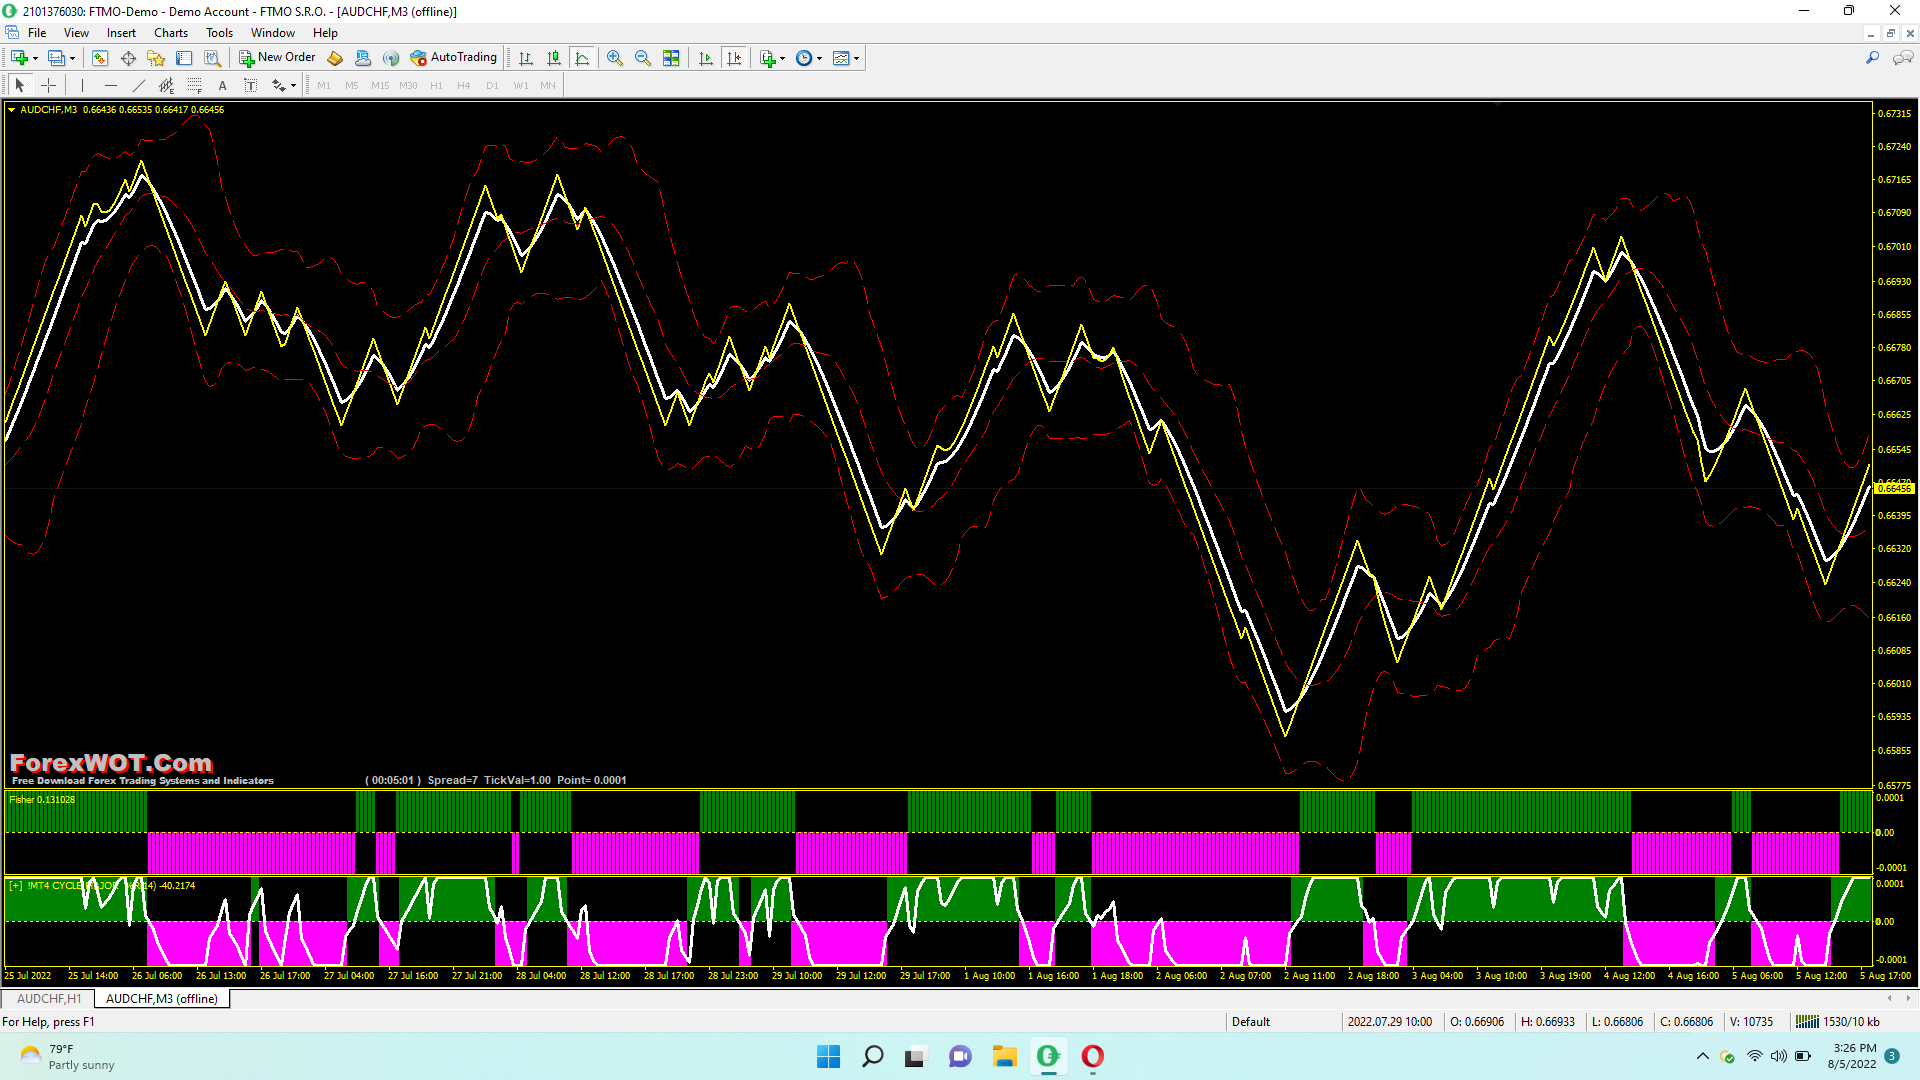
Task: Expand the templates dropdown arrow
Action: point(857,58)
